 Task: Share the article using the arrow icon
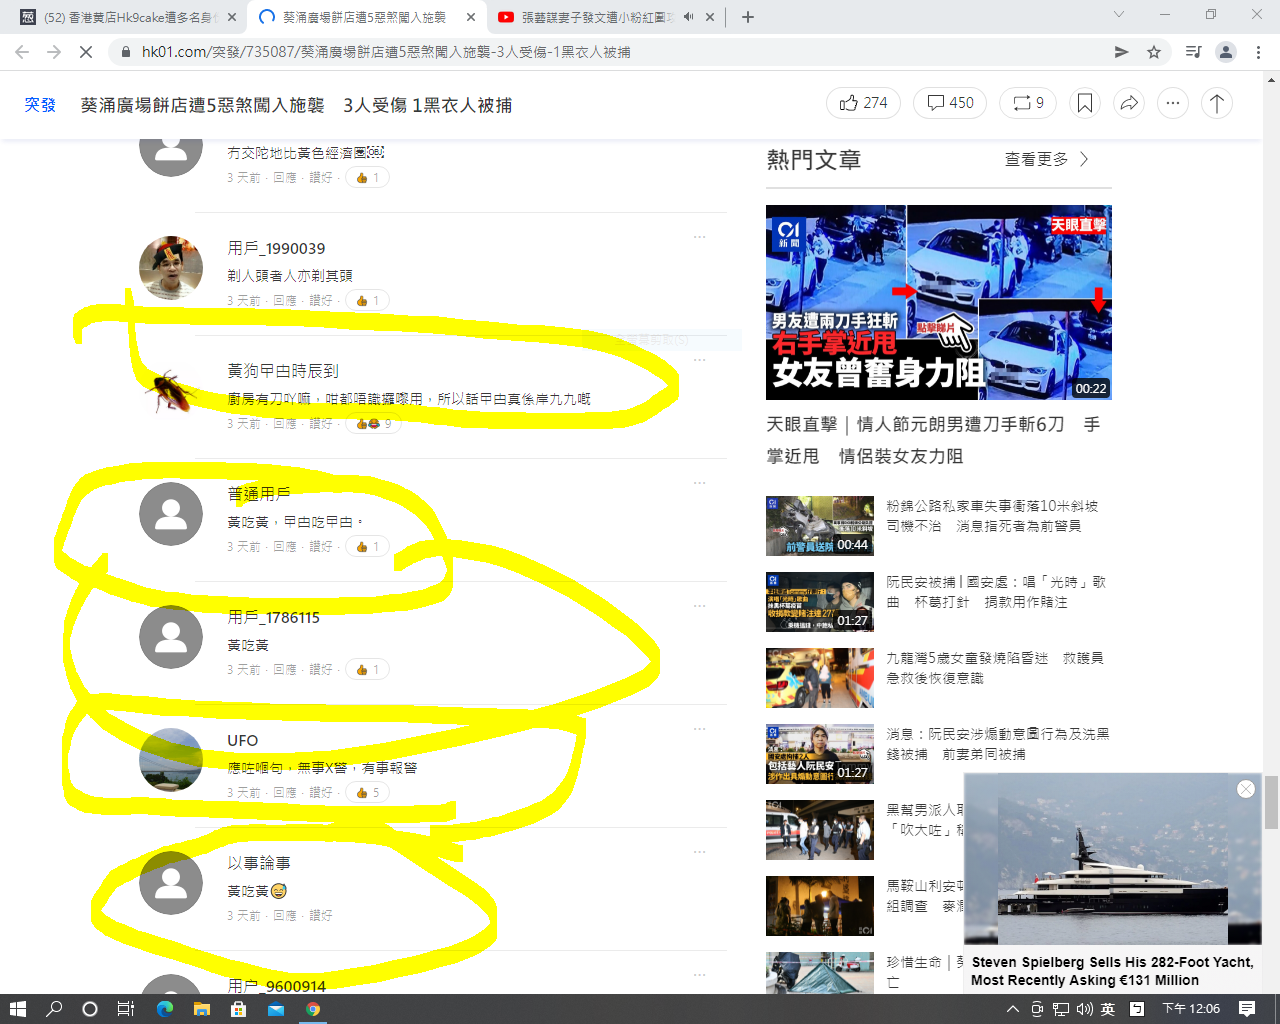(1129, 103)
